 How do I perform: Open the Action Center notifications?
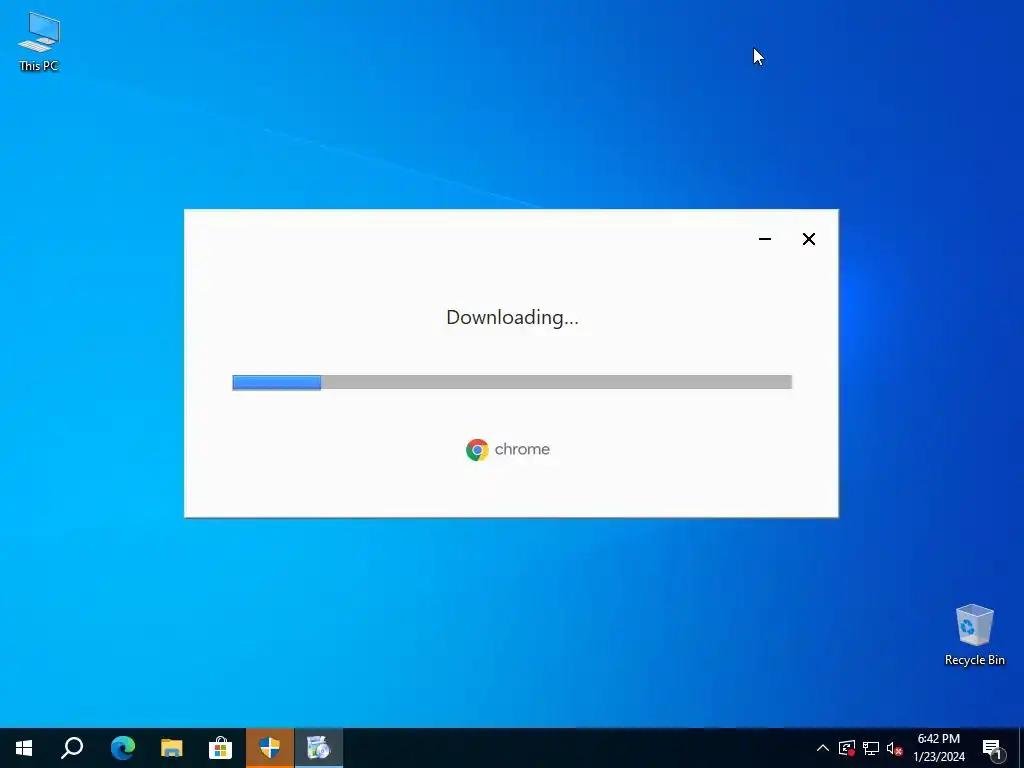pyautogui.click(x=993, y=748)
